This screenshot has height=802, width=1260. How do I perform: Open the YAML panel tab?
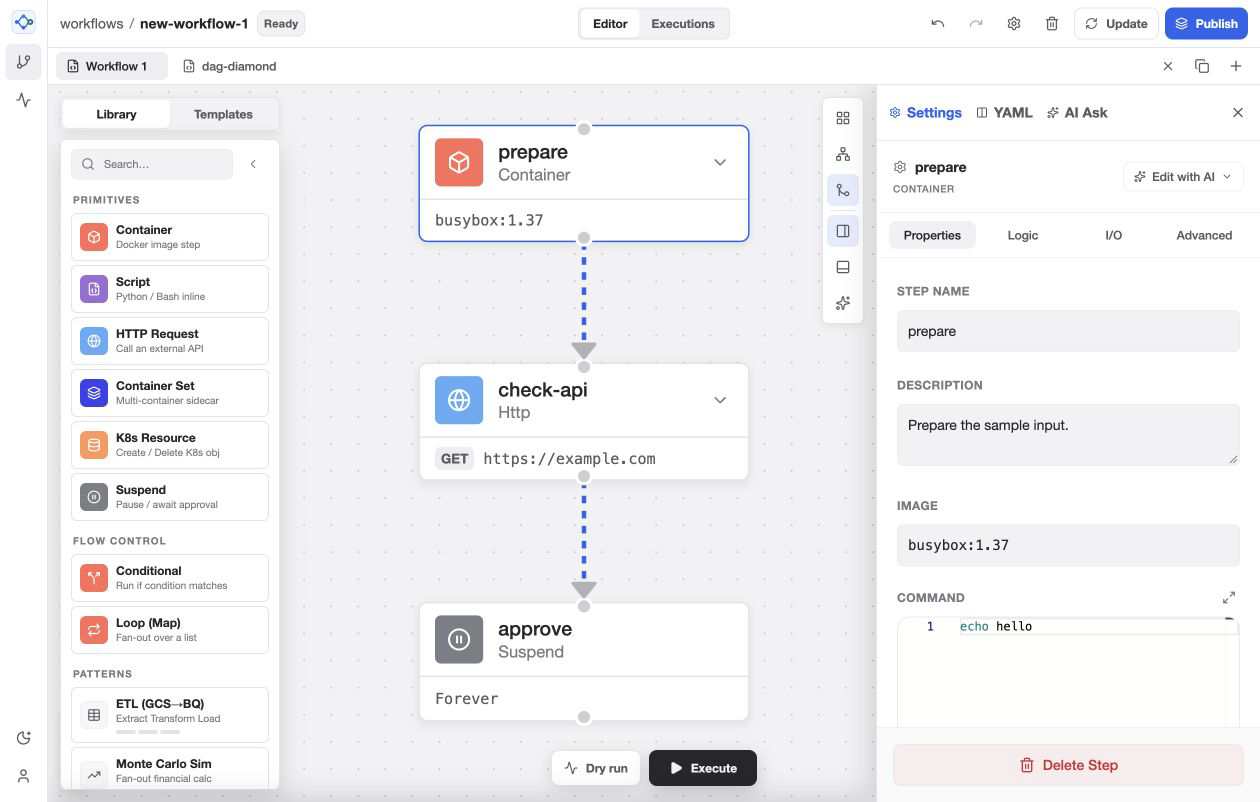tap(1004, 113)
